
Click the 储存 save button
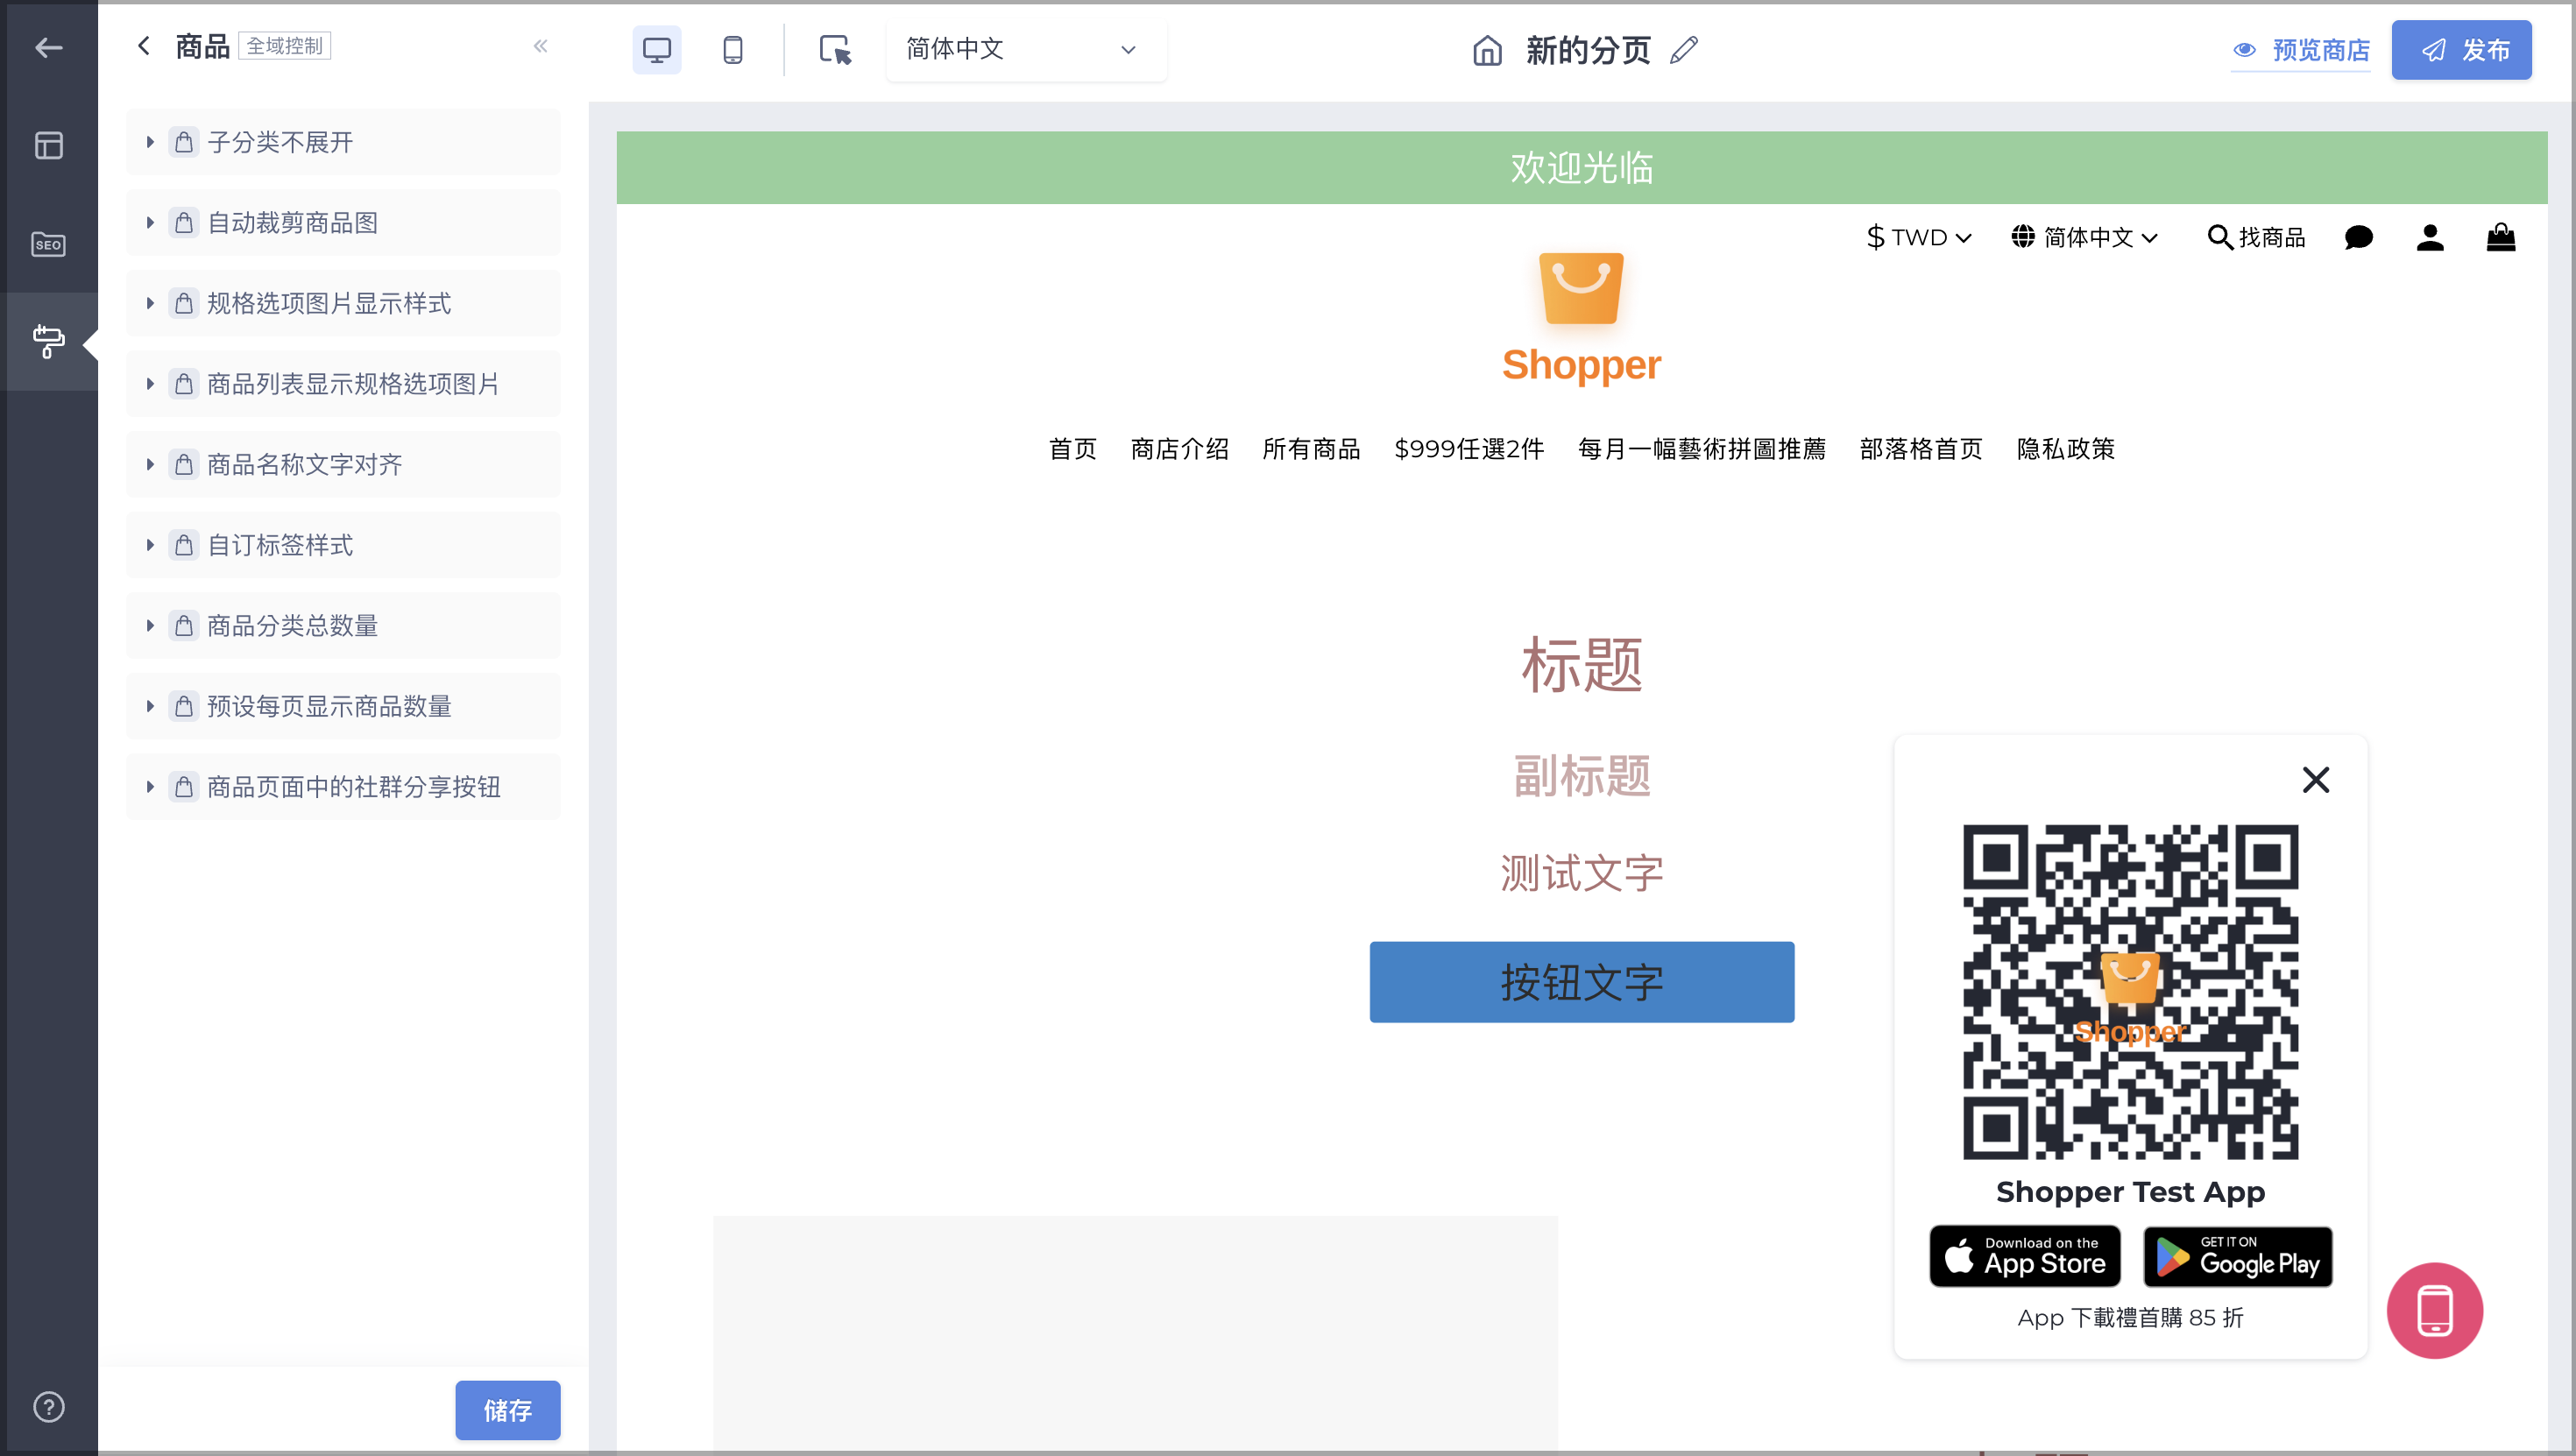click(x=508, y=1410)
